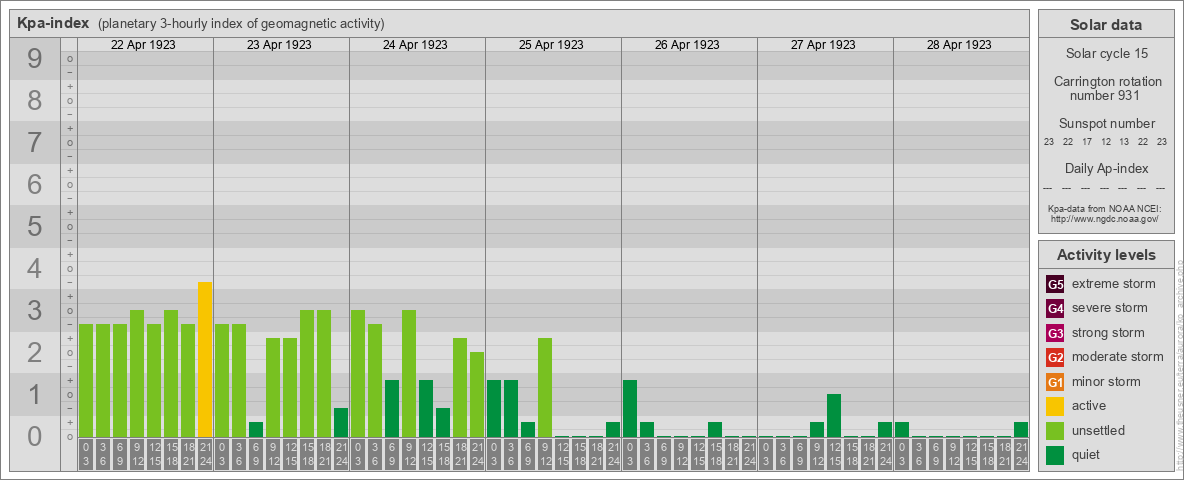Click the '26 Apr 1923' date header
The height and width of the screenshot is (480, 1184).
click(687, 45)
